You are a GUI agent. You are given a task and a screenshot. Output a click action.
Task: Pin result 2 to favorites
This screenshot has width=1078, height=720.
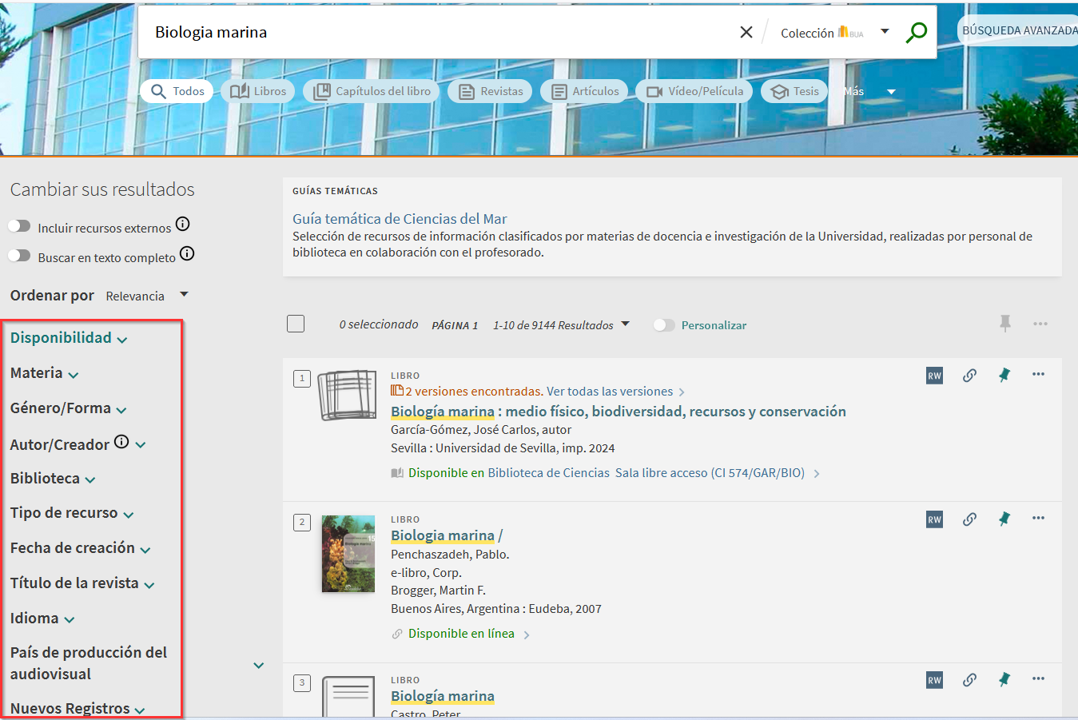click(x=1004, y=519)
